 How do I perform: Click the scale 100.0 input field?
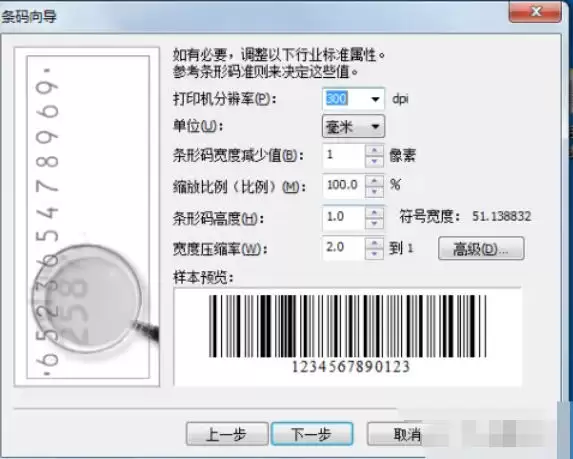point(344,186)
